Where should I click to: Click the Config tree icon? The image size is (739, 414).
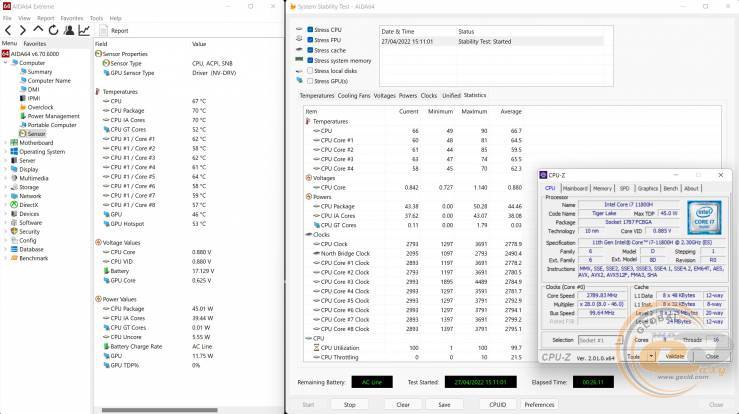click(14, 240)
